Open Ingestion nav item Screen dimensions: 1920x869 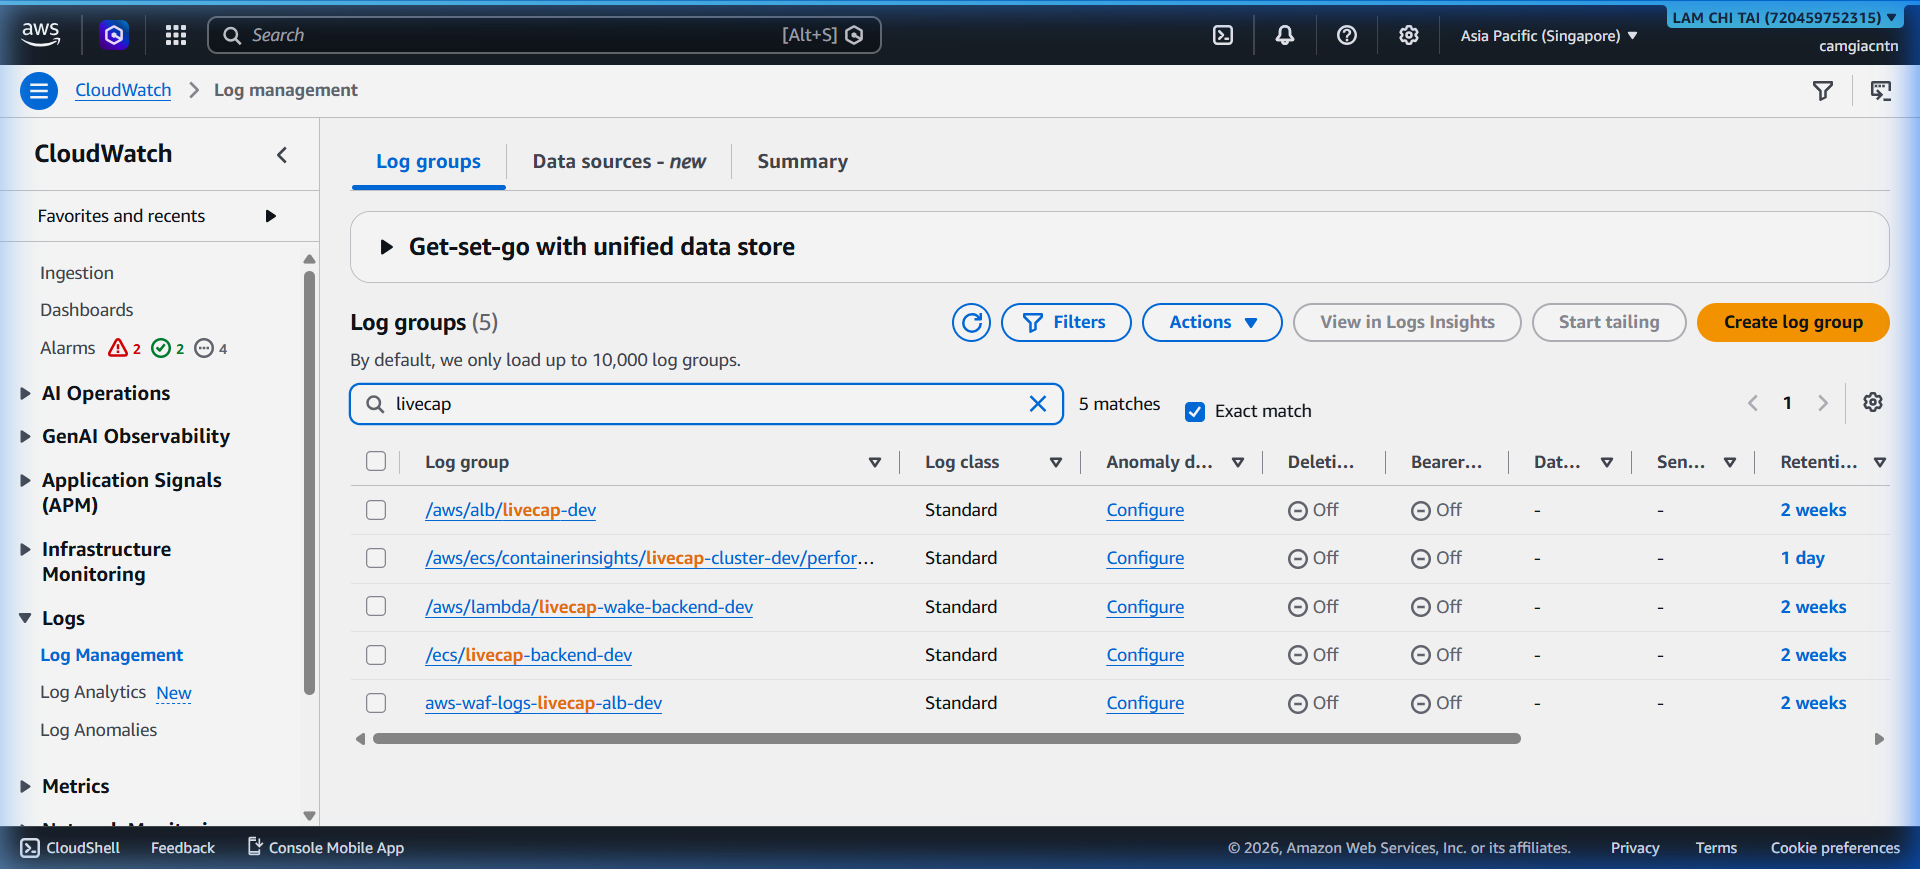(77, 273)
